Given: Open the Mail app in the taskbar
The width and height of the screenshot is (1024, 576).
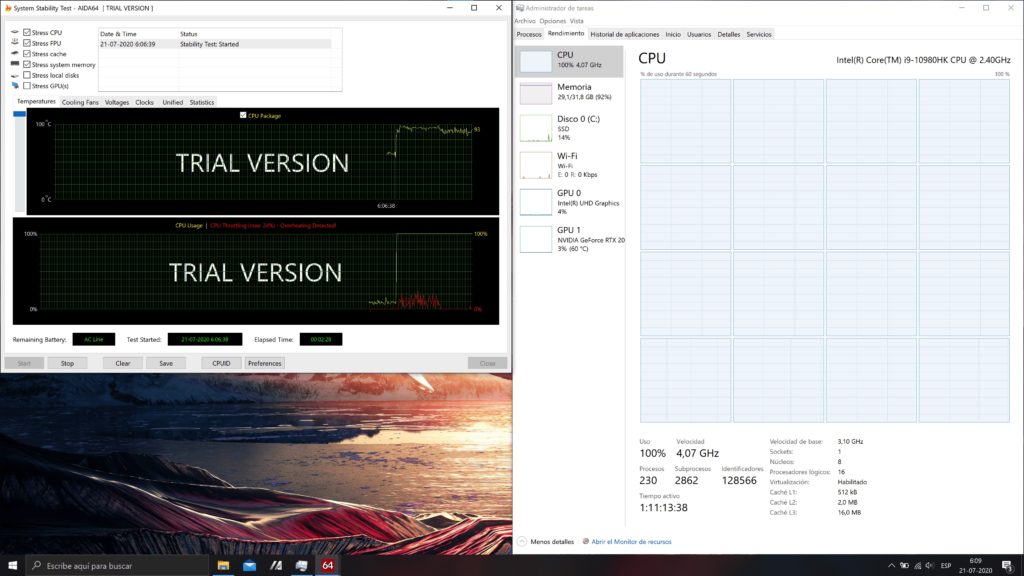Looking at the screenshot, I should tap(249, 566).
